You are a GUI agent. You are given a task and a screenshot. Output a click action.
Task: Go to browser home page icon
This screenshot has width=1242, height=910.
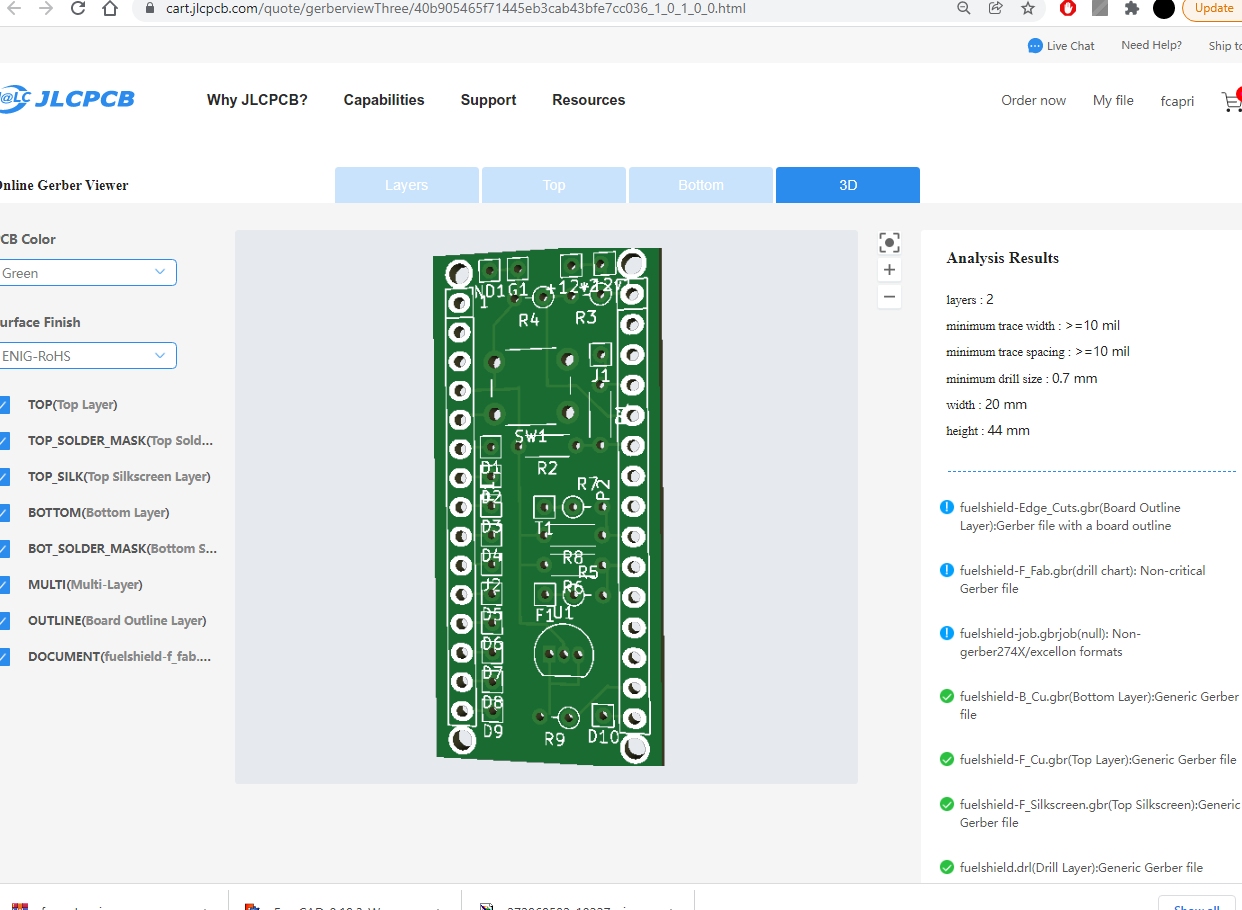[x=110, y=9]
